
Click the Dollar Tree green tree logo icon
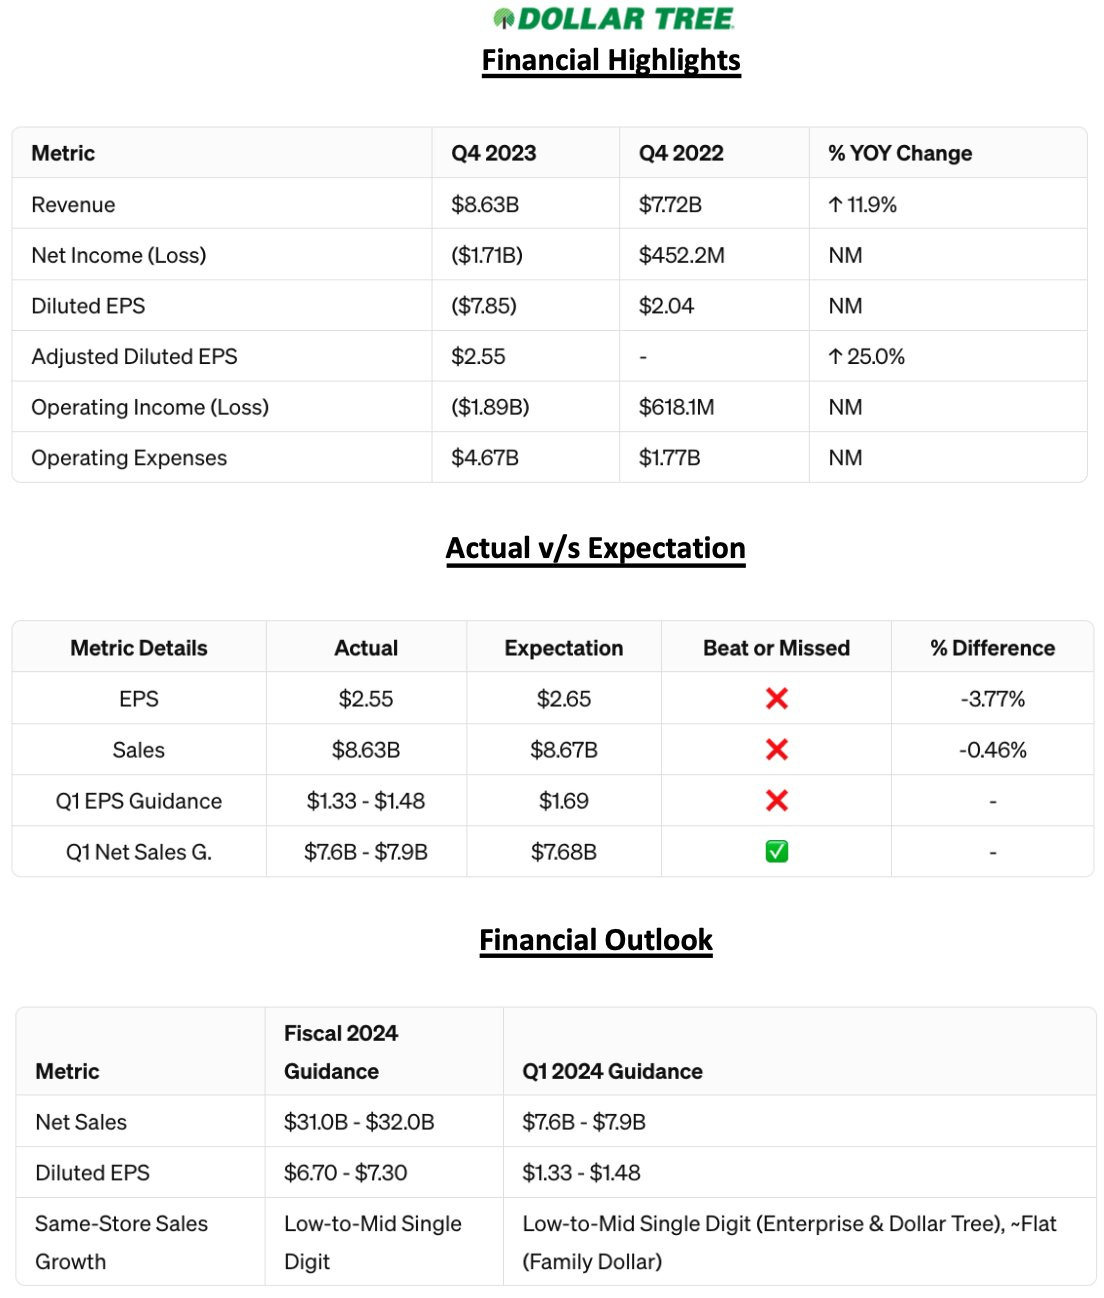(504, 18)
